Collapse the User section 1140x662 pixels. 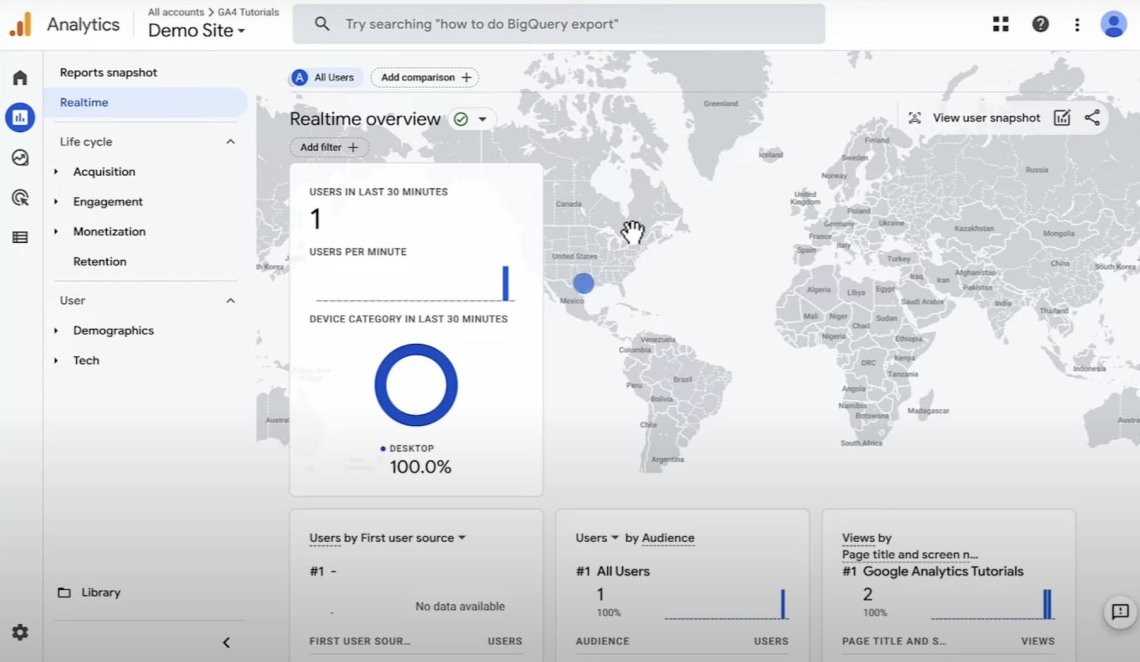point(230,300)
